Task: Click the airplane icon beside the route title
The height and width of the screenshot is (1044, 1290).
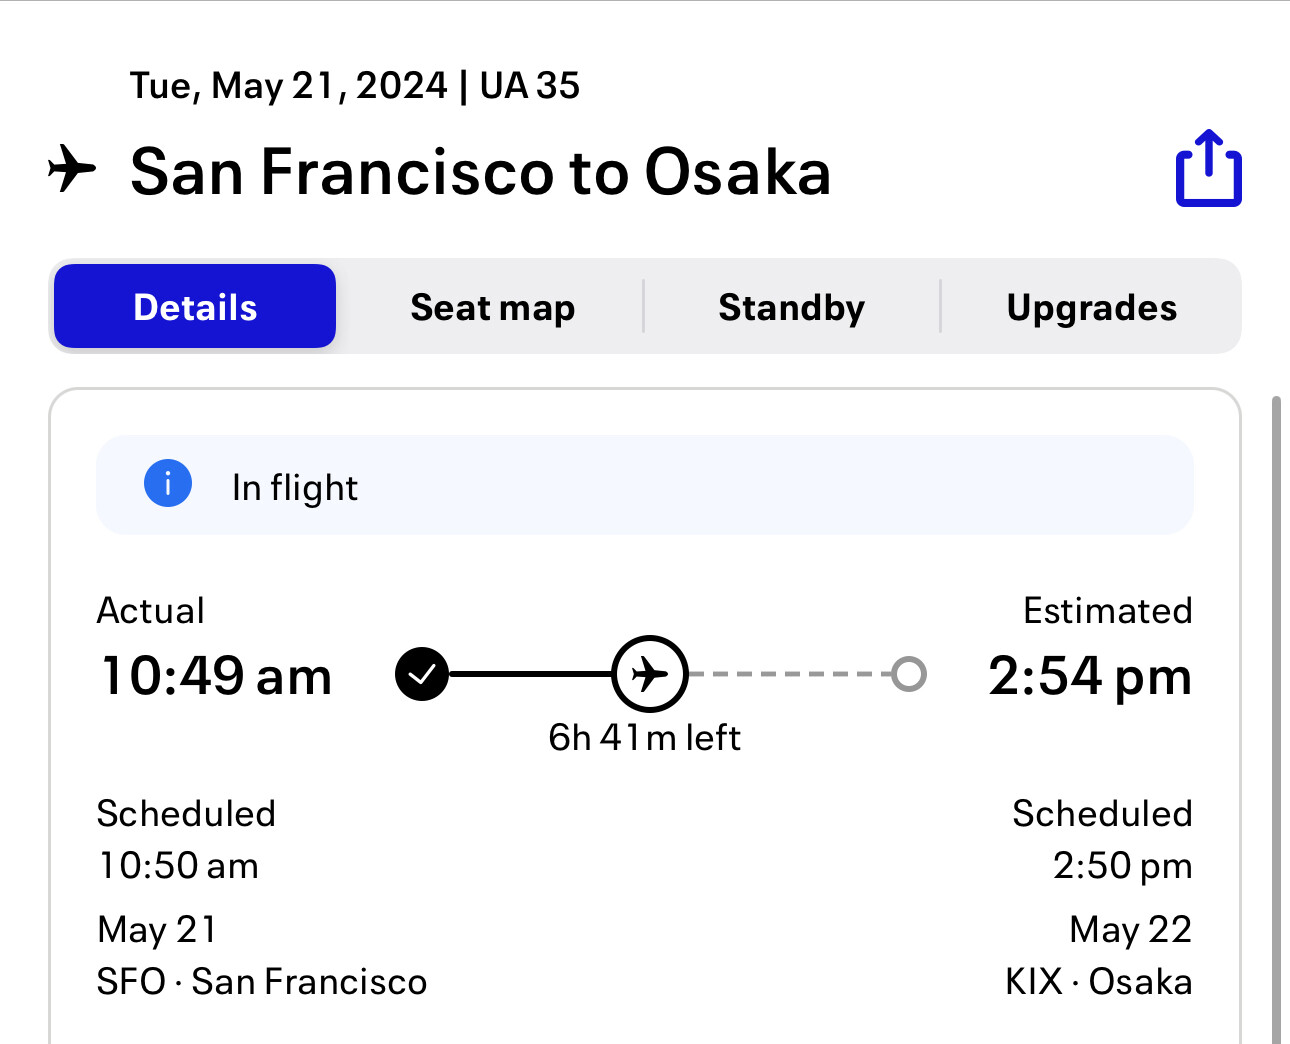Action: [x=72, y=169]
